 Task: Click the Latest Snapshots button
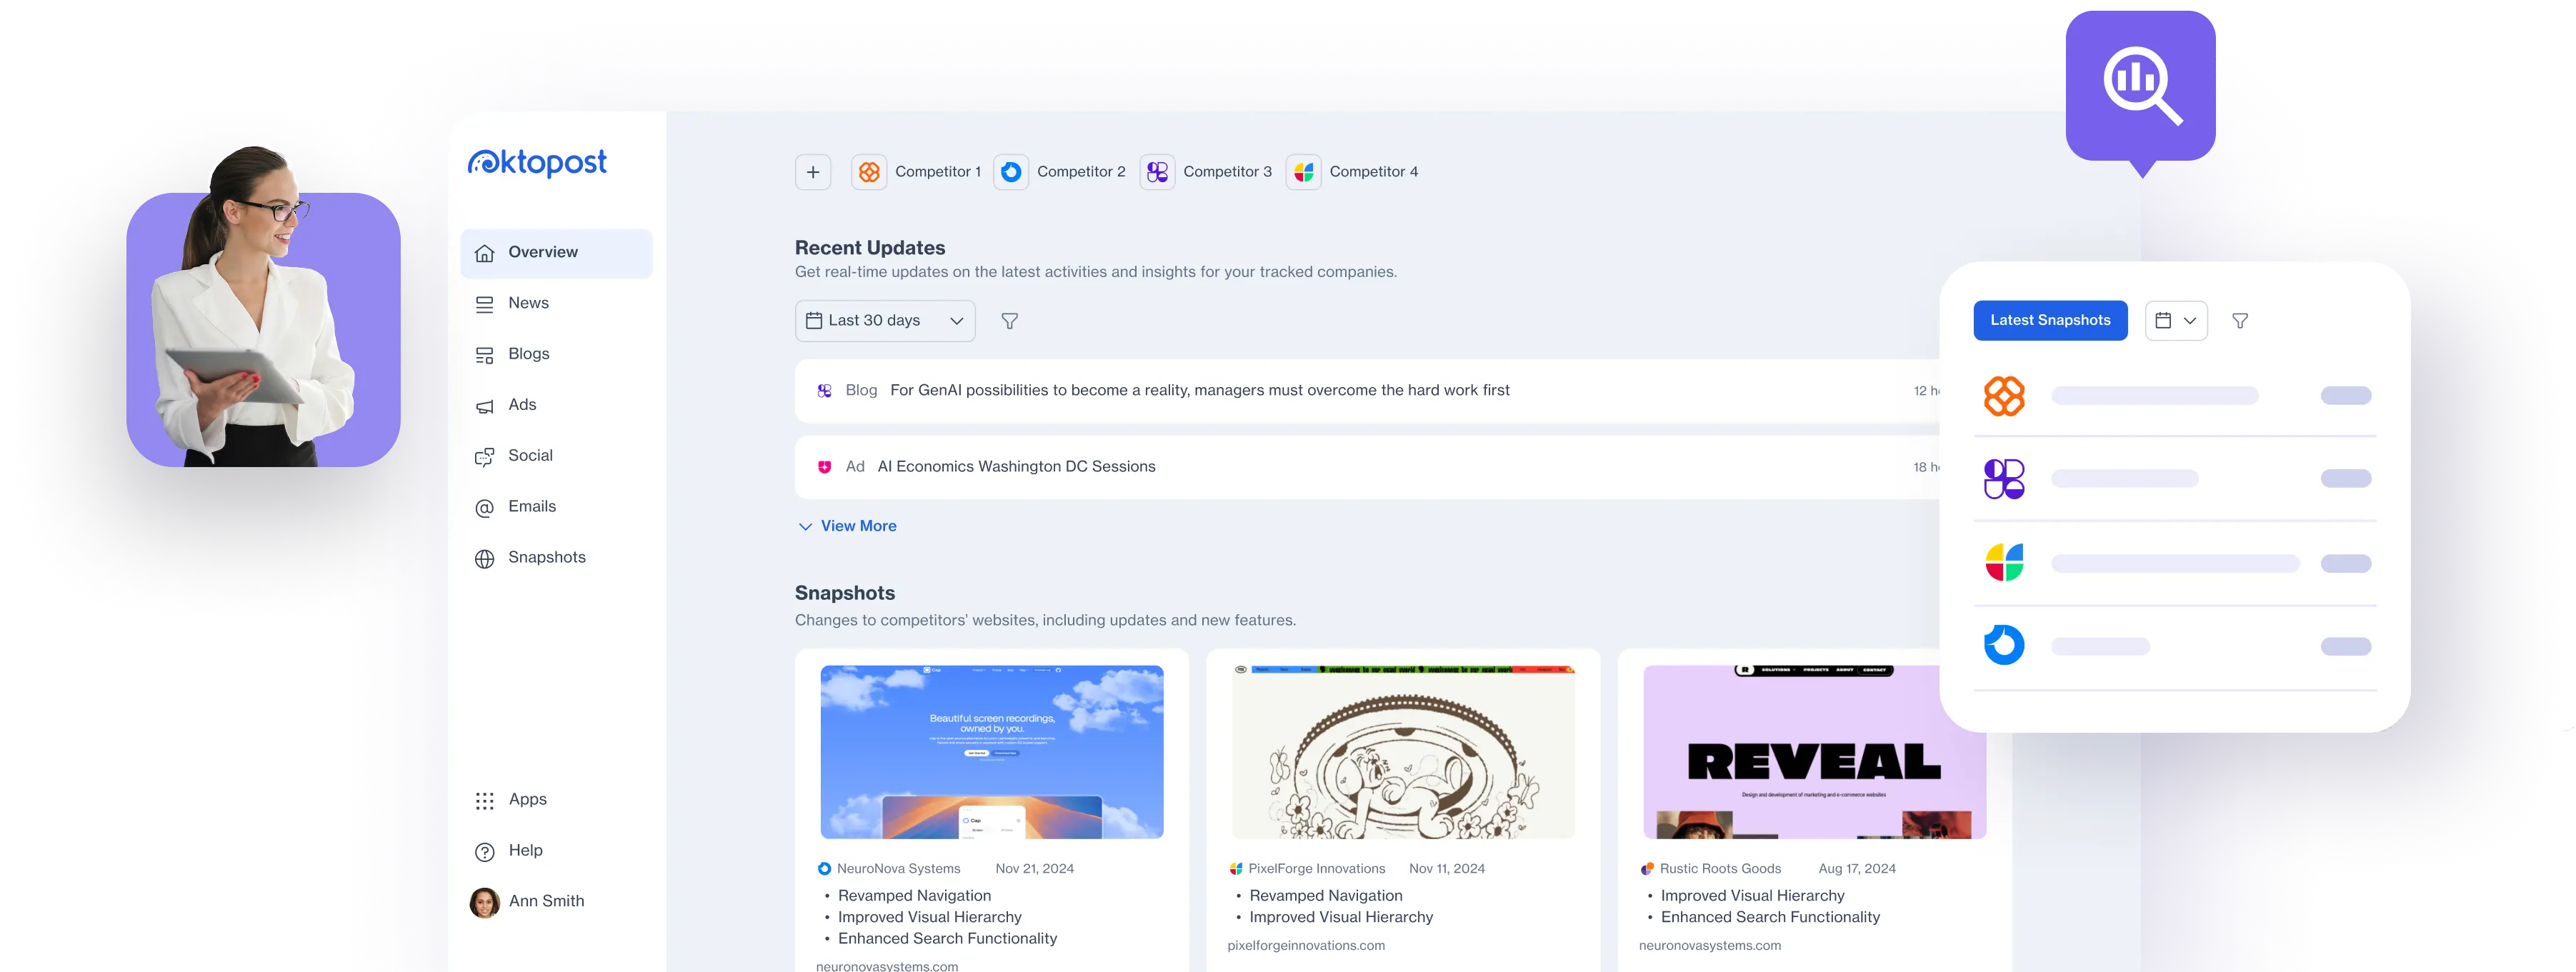2050,320
